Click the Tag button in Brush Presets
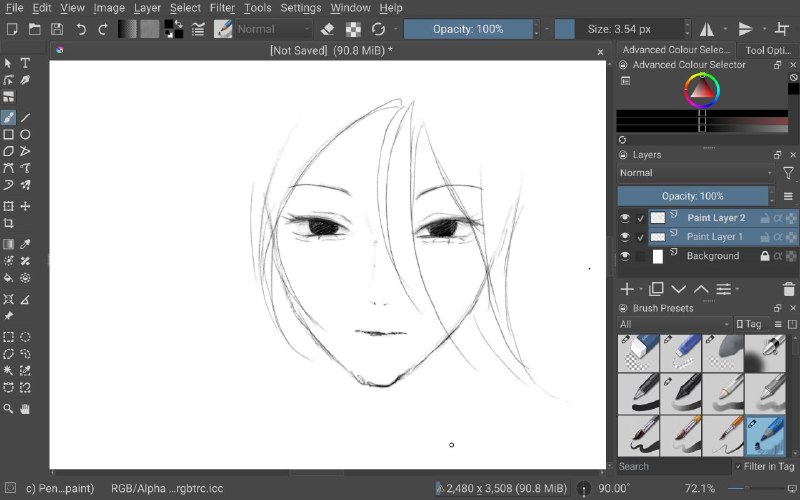This screenshot has height=500, width=800. pyautogui.click(x=749, y=324)
